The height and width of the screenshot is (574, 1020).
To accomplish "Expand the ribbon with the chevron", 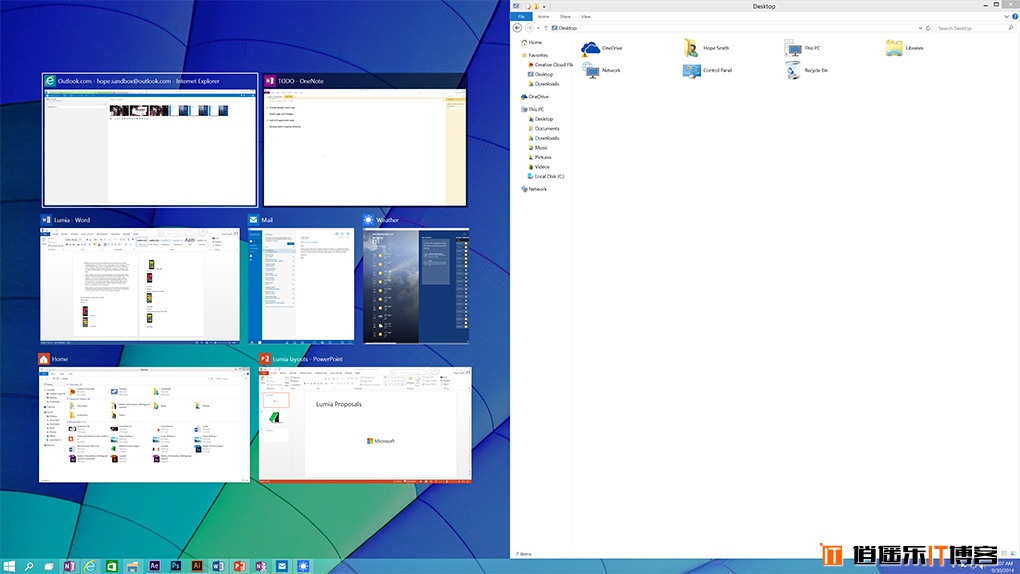I will (1006, 16).
